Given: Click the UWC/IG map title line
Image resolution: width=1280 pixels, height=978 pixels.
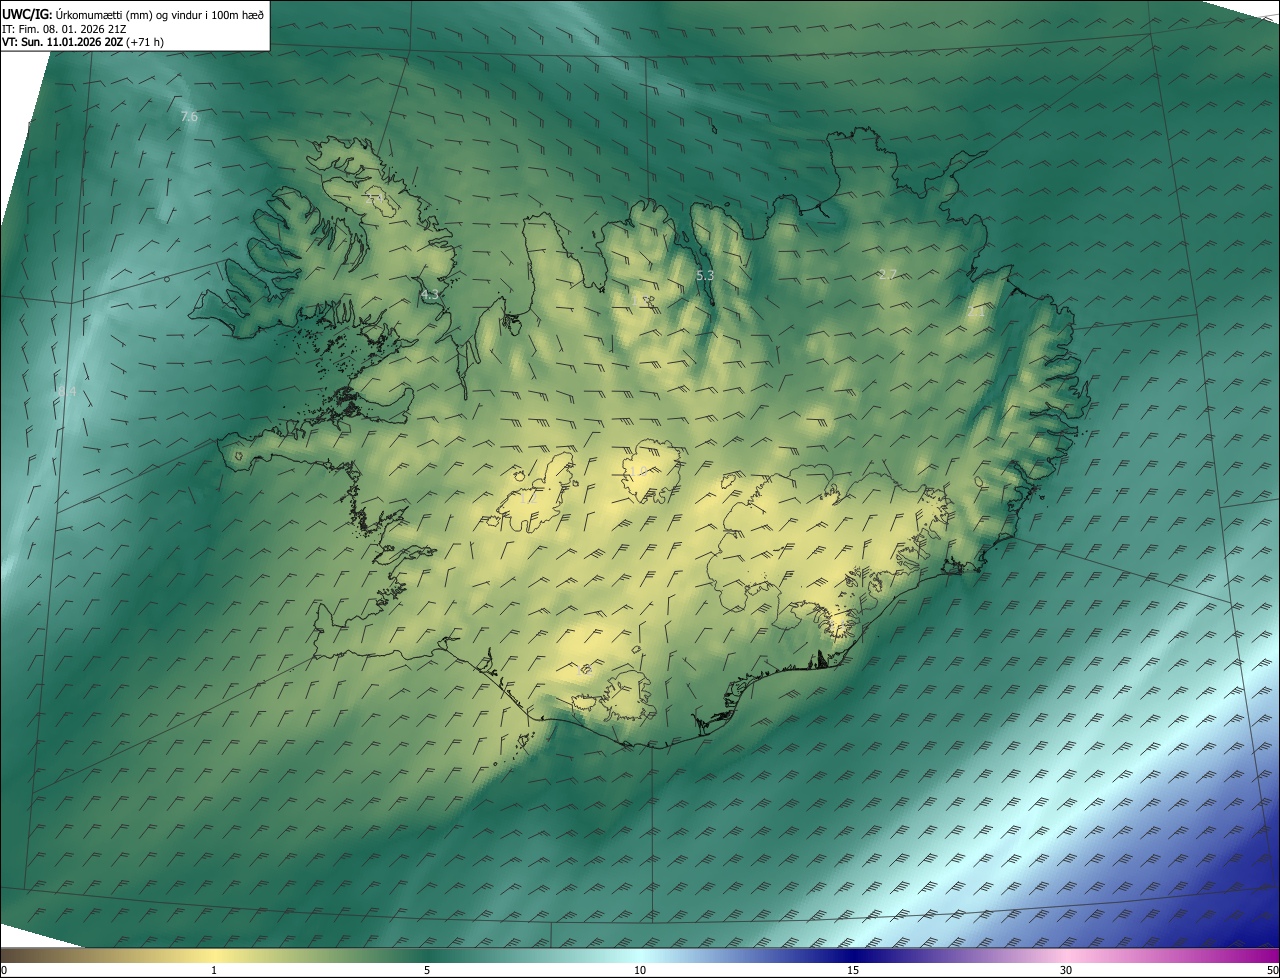Looking at the screenshot, I should [x=132, y=14].
